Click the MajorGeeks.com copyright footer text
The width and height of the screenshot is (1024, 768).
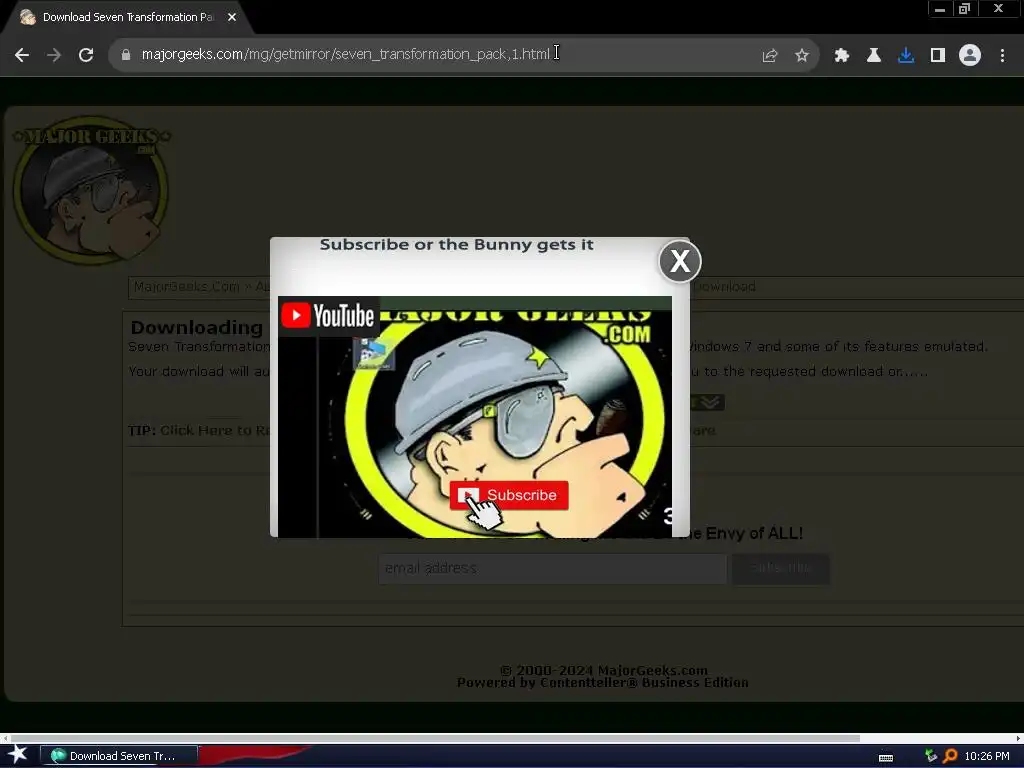click(603, 670)
